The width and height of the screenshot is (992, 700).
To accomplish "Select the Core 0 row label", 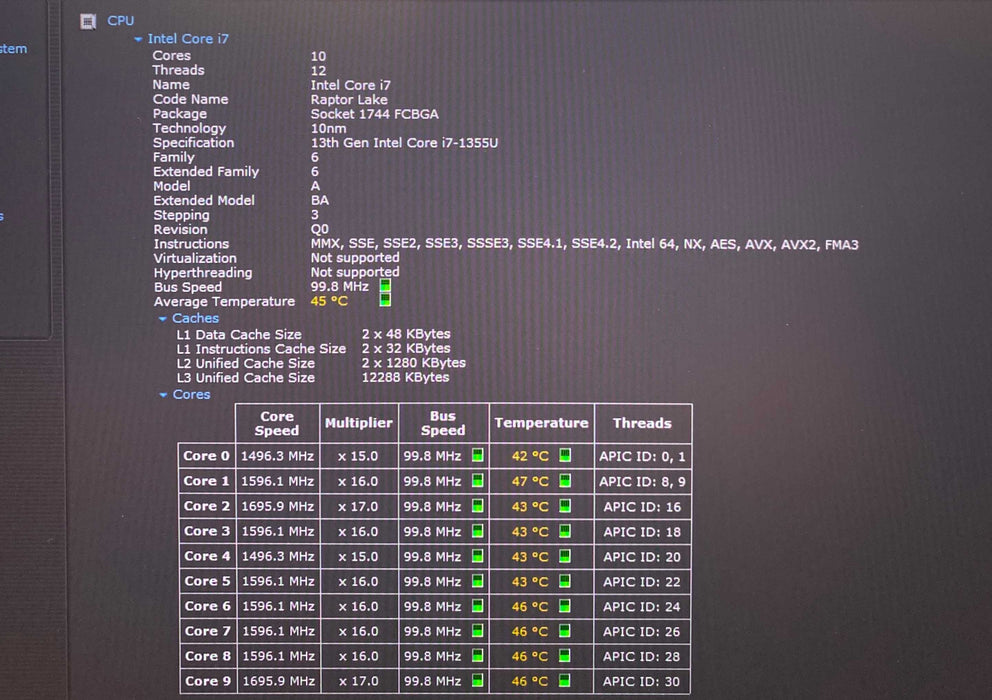I will tap(206, 456).
